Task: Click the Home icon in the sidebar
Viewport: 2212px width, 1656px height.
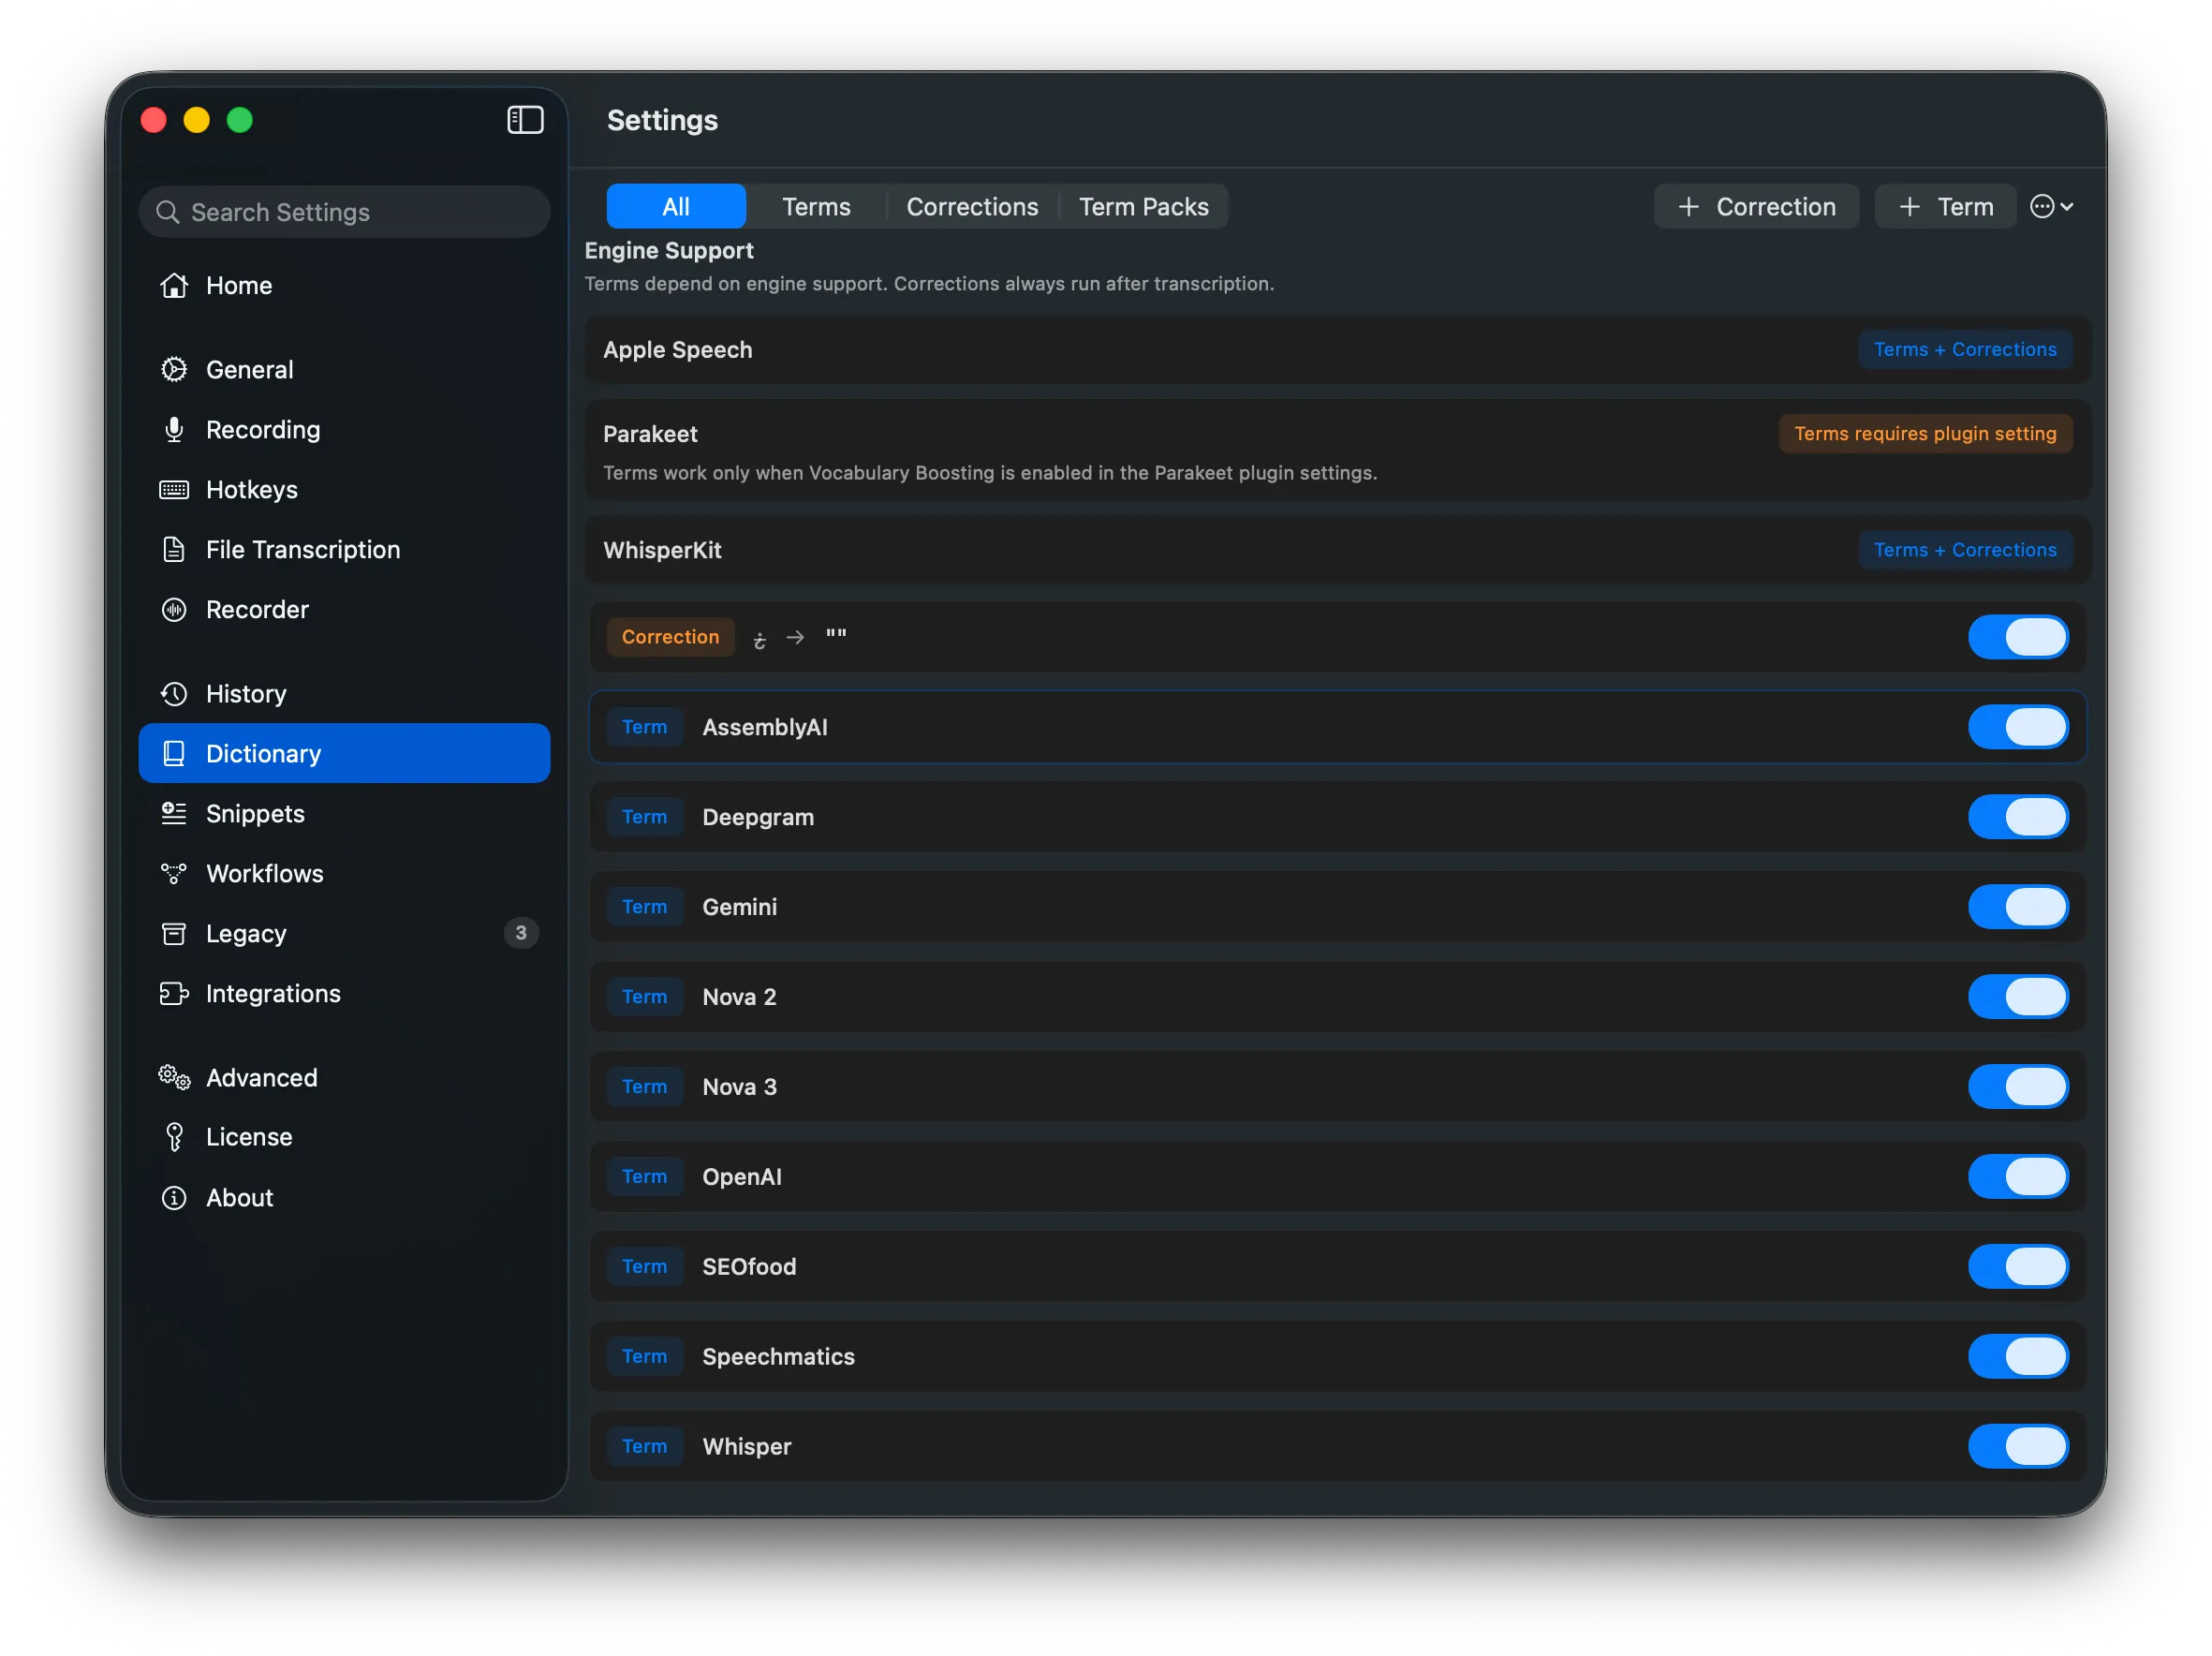Action: point(174,286)
